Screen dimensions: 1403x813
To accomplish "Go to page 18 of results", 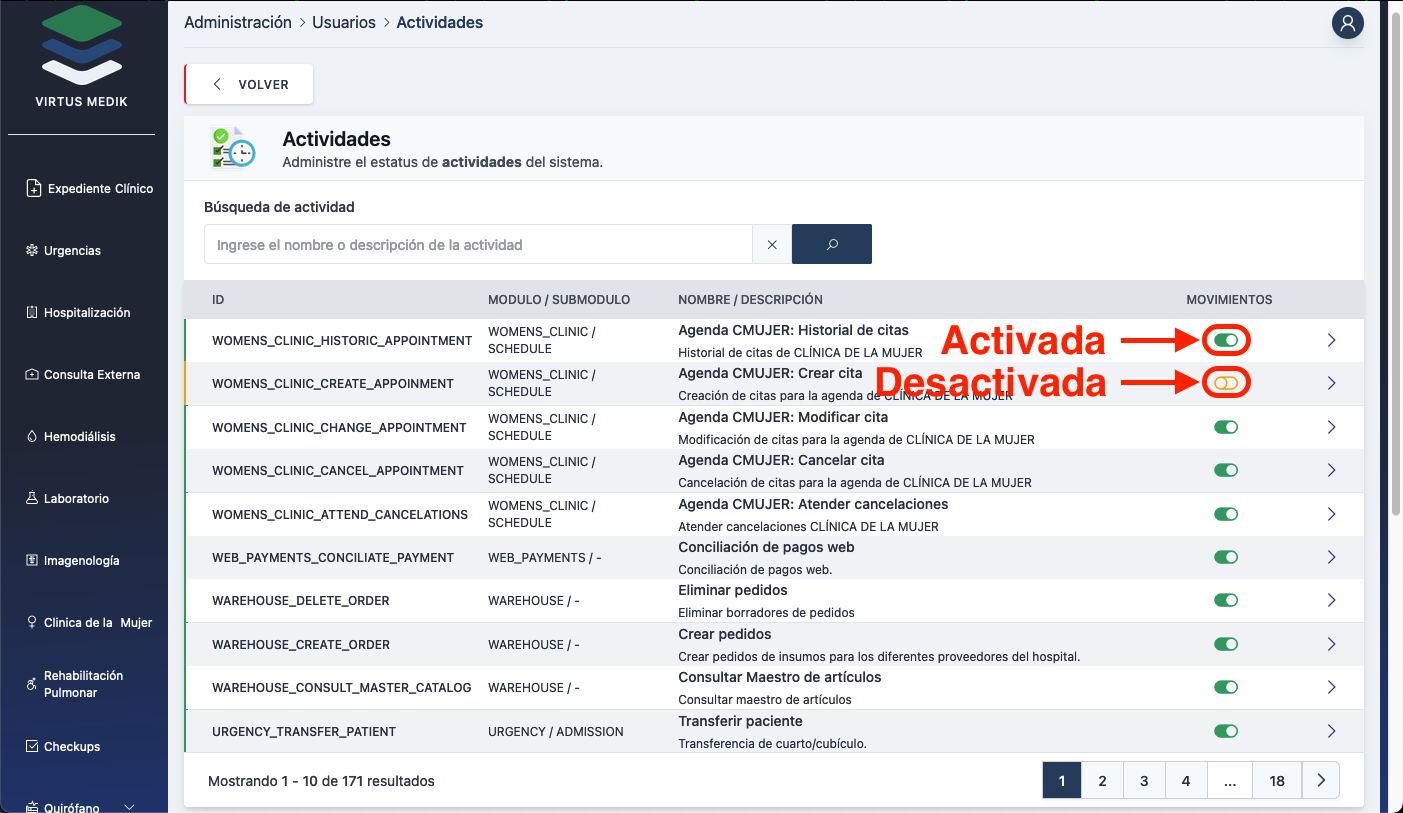I will click(1276, 780).
